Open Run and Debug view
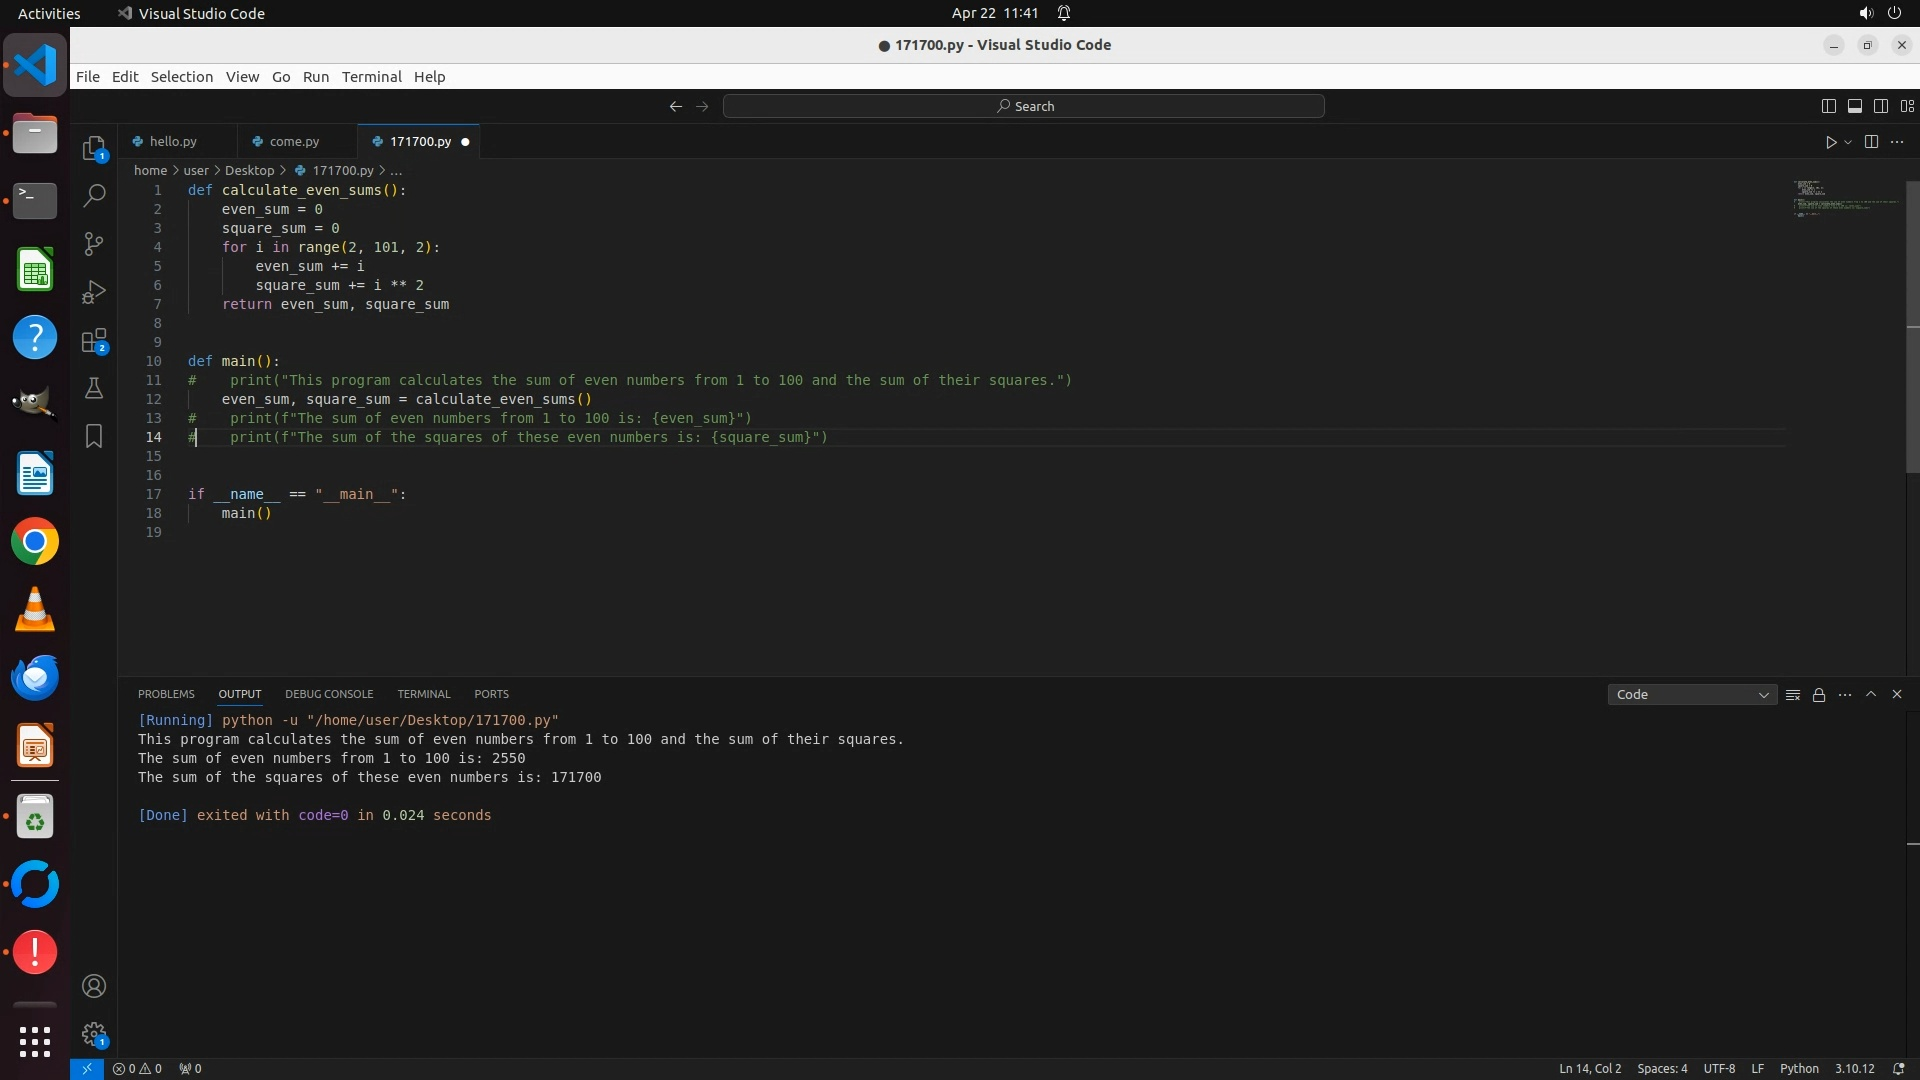Screen dimensions: 1920x1080 point(94,292)
